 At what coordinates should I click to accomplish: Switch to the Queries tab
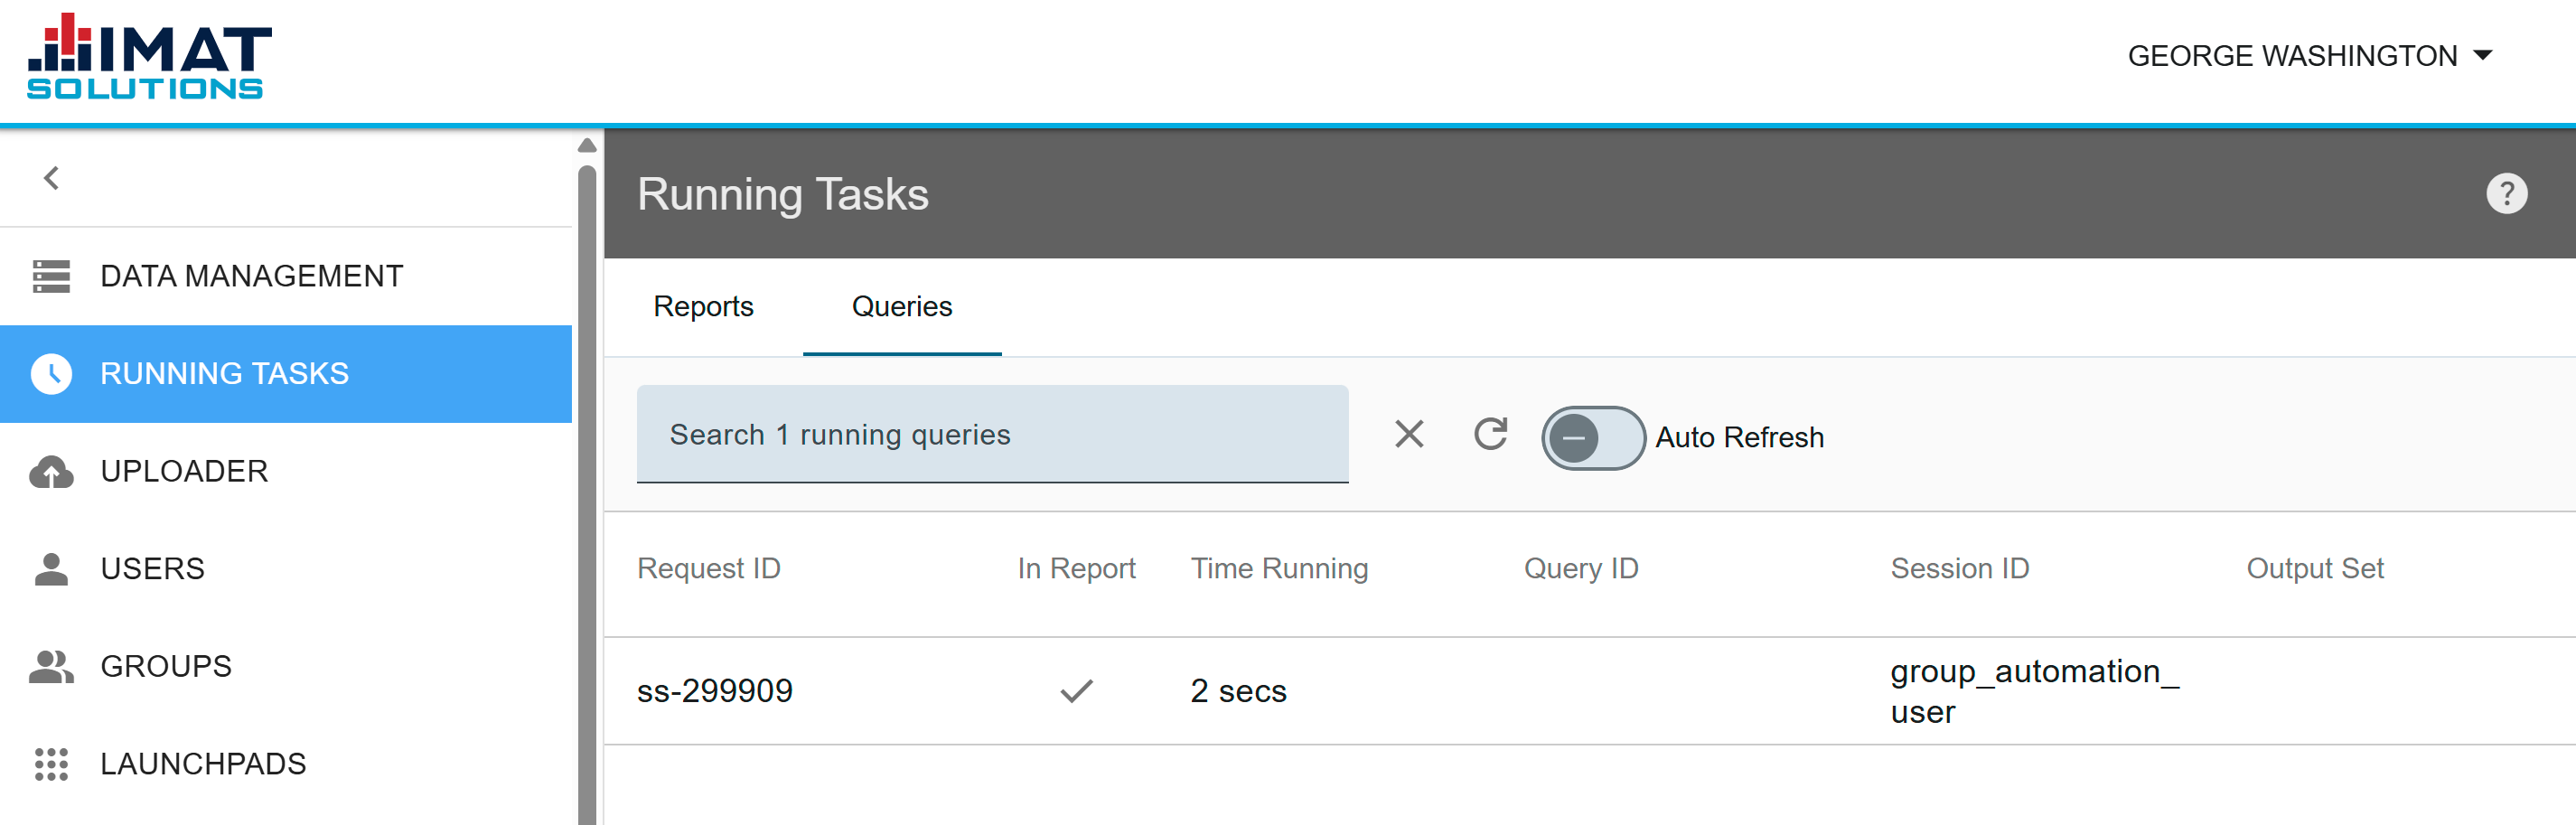902,307
